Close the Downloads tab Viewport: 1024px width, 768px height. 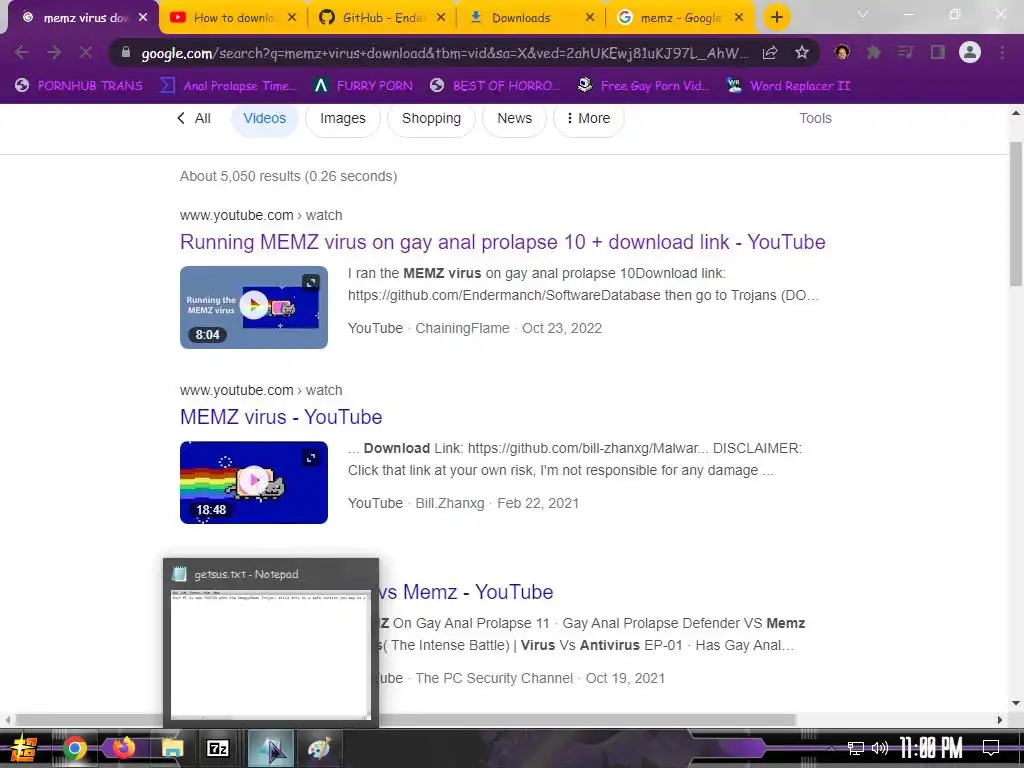(x=590, y=18)
